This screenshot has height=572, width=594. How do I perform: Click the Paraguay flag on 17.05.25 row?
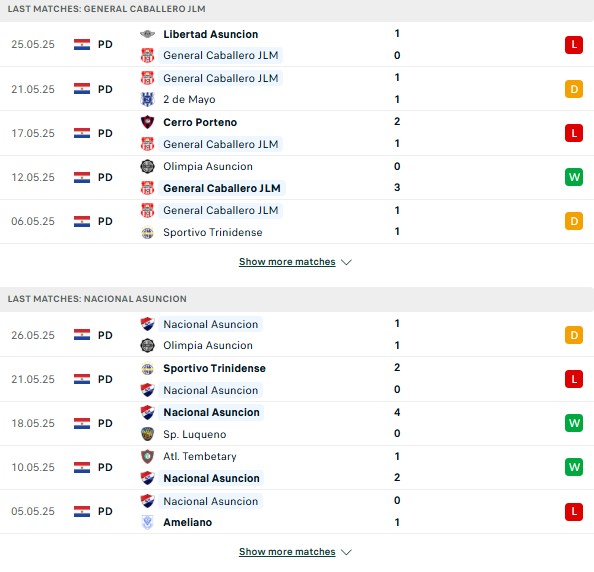pyautogui.click(x=82, y=133)
